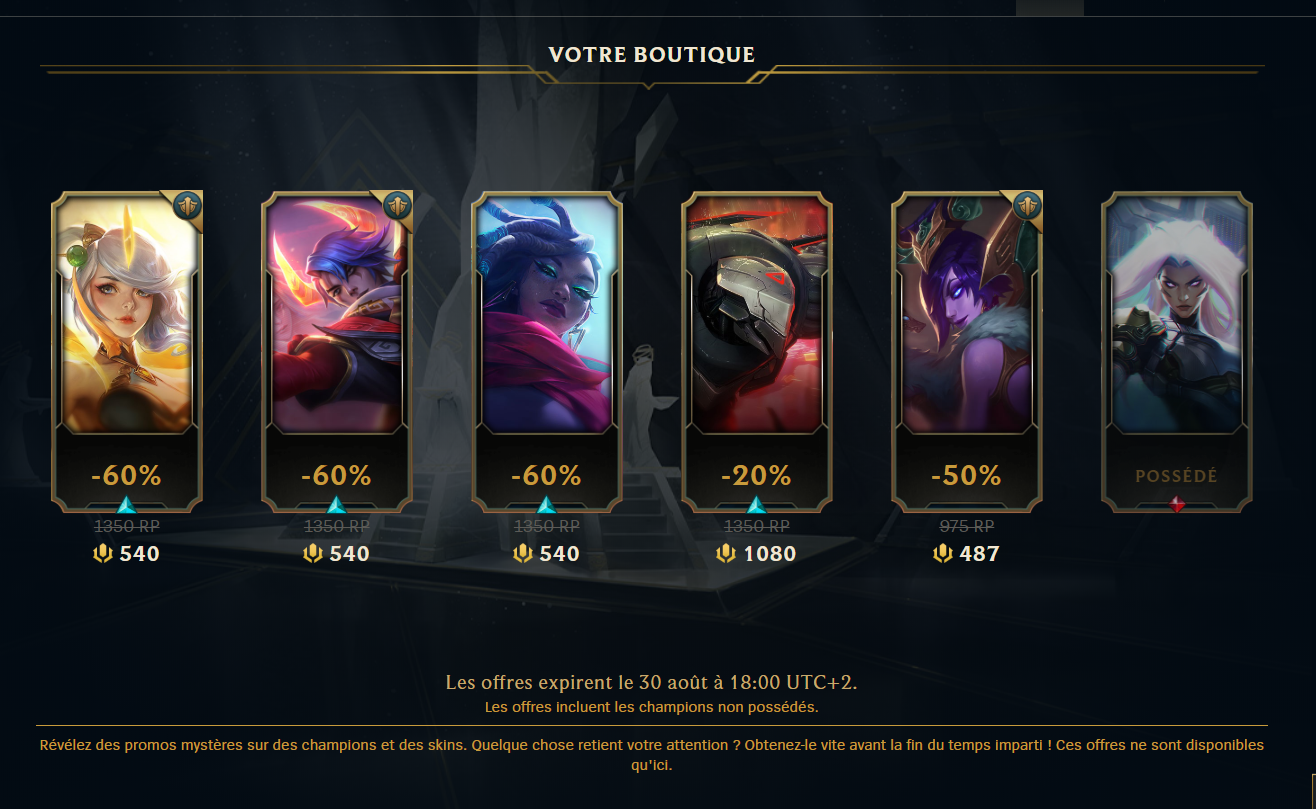Screen dimensions: 1316x809
Task: Click the RP coin icon beside 1080
Action: coord(726,554)
